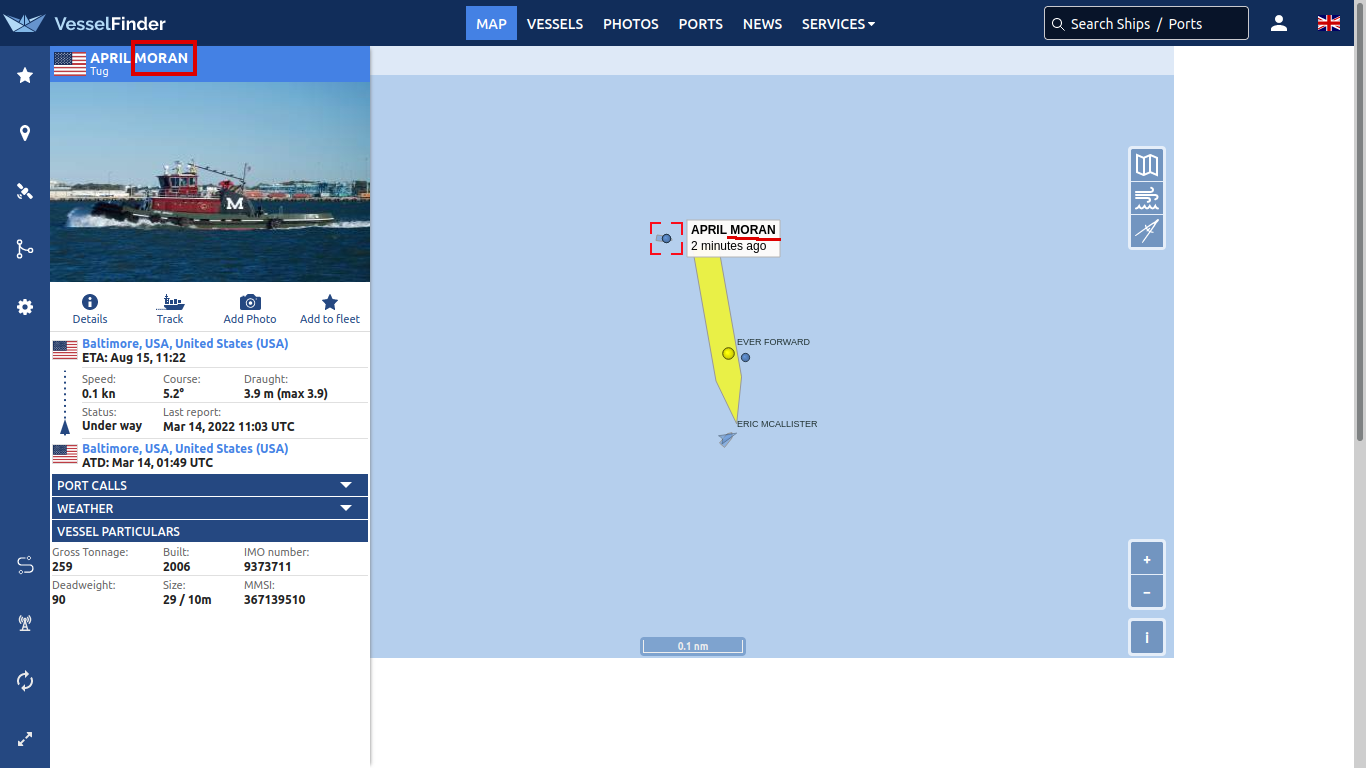Zoom out on the map
1366x768 pixels.
(x=1147, y=592)
